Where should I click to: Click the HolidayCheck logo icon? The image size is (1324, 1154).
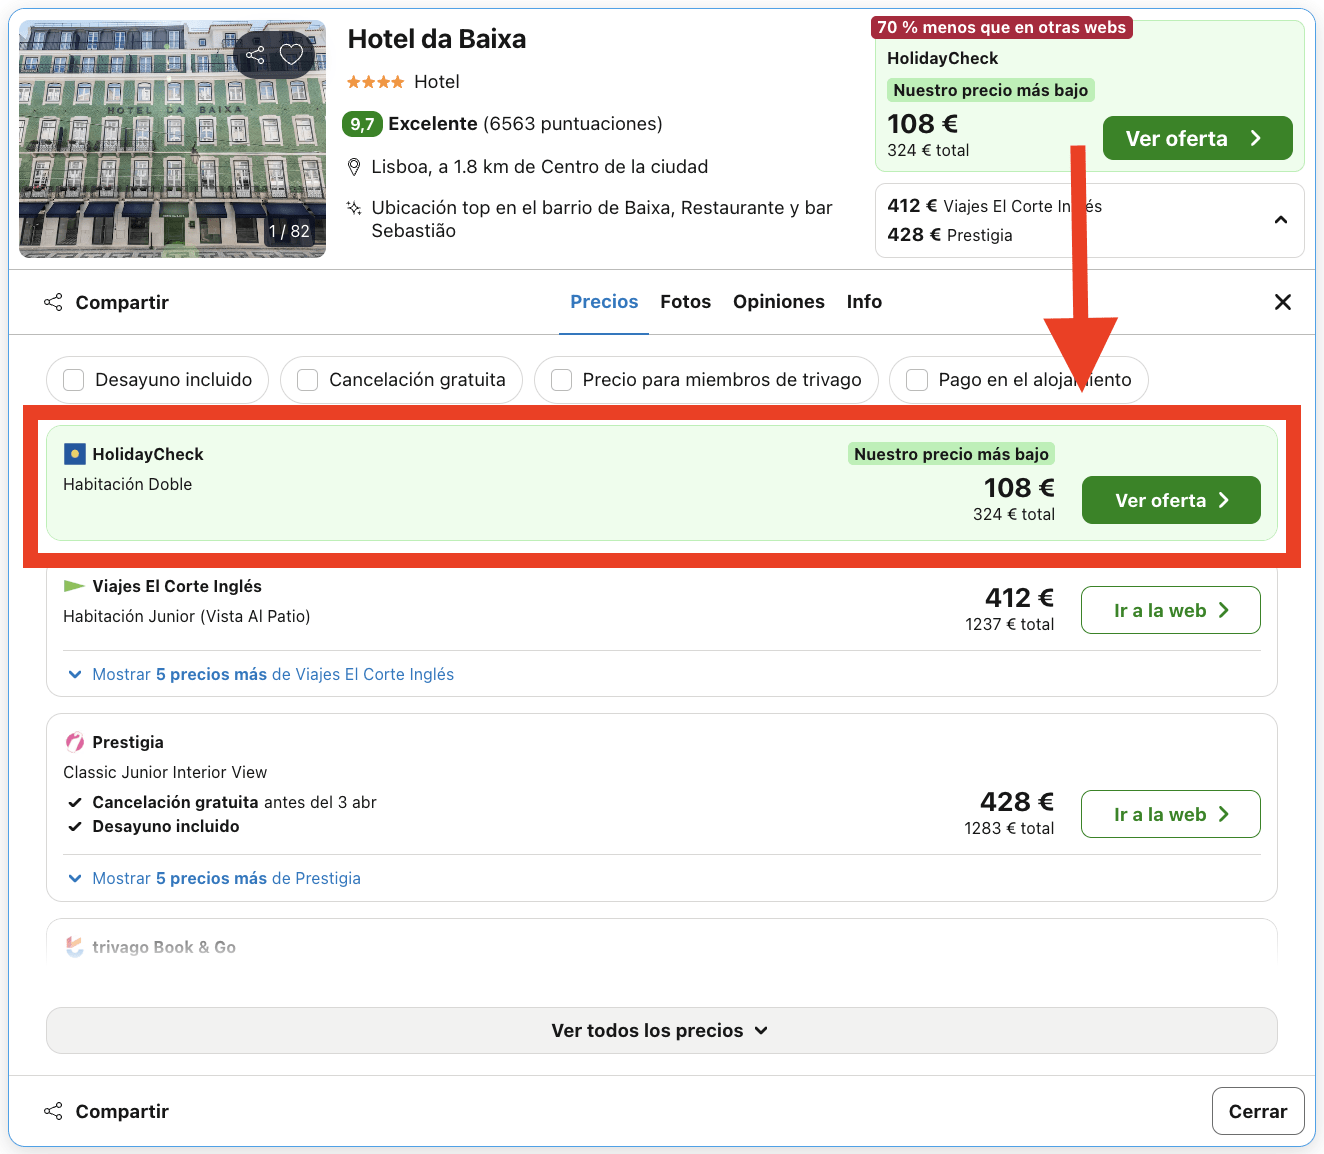[75, 454]
